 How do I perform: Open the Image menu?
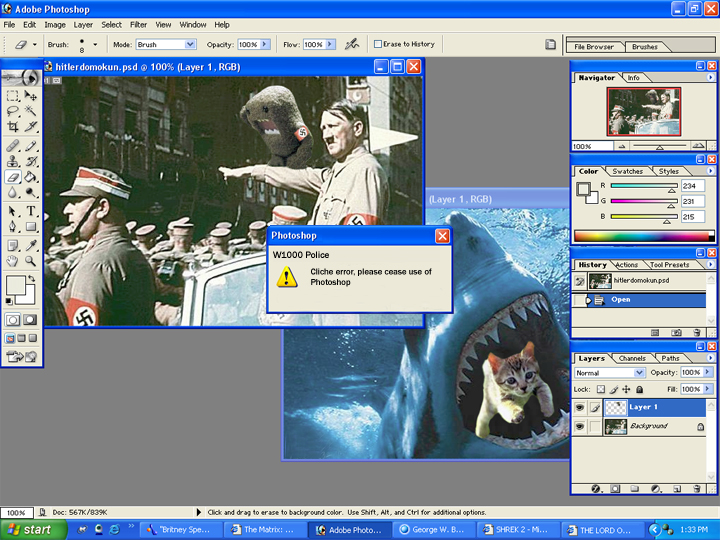pos(55,25)
